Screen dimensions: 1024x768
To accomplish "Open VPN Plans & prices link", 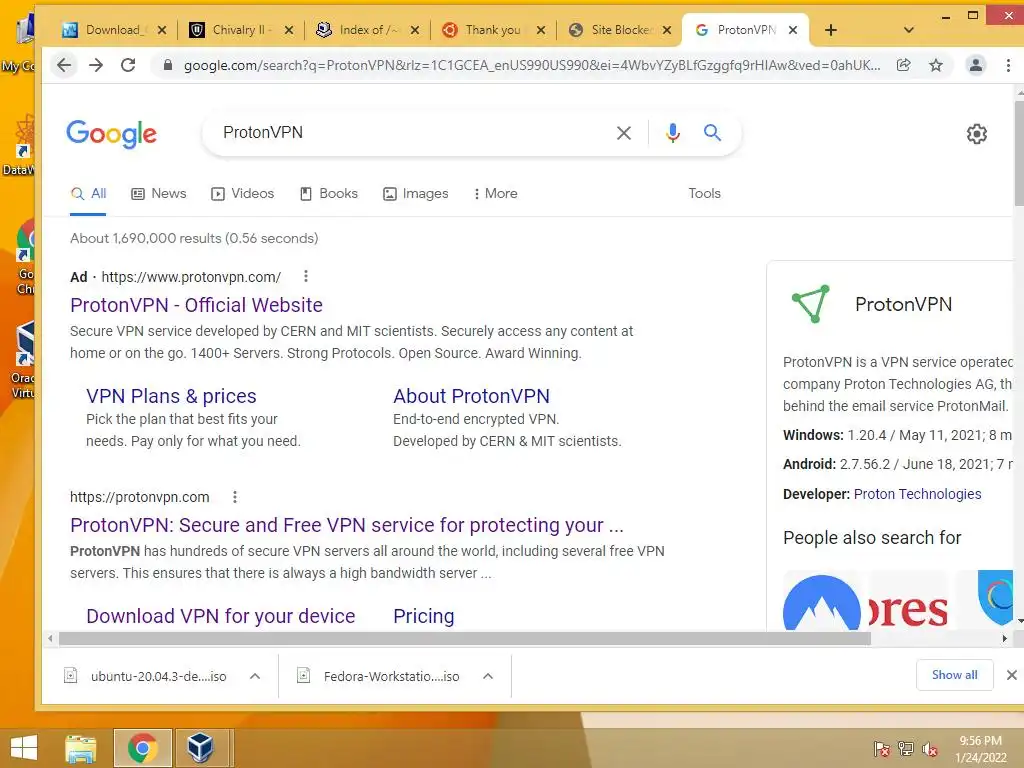I will point(171,396).
